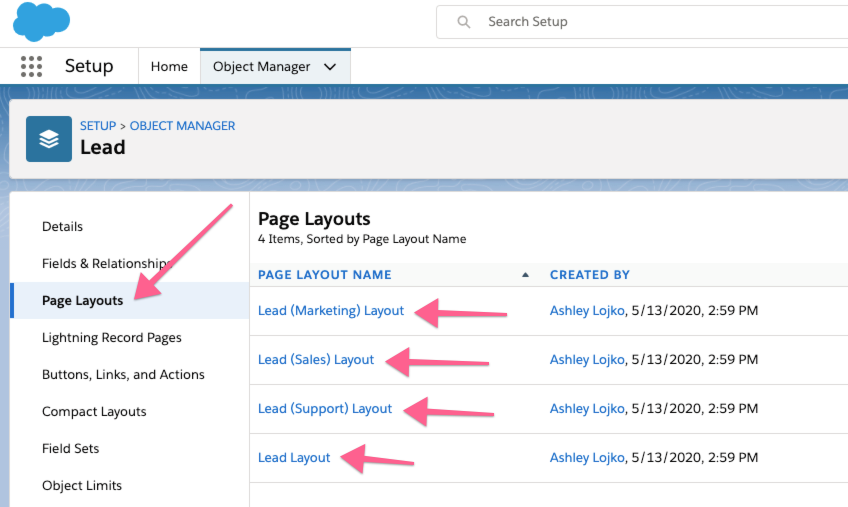The height and width of the screenshot is (507, 848).
Task: Open the Lead (Sales) Layout link
Action: pos(316,360)
